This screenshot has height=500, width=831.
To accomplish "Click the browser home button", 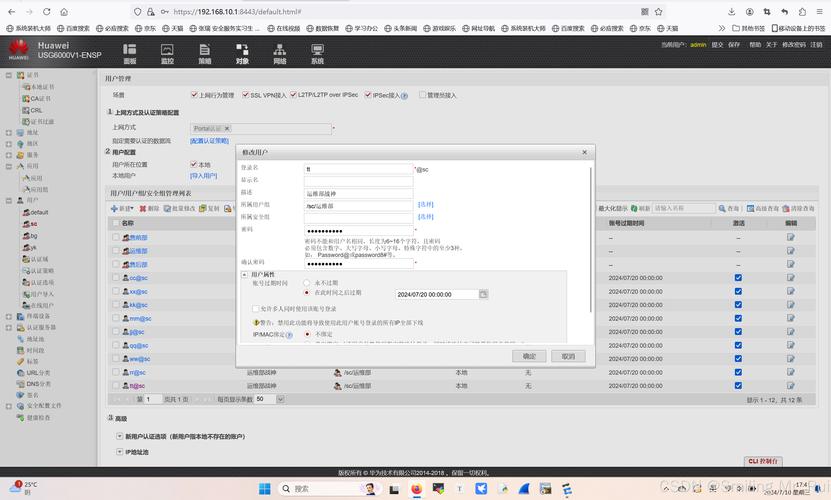I will click(x=64, y=11).
